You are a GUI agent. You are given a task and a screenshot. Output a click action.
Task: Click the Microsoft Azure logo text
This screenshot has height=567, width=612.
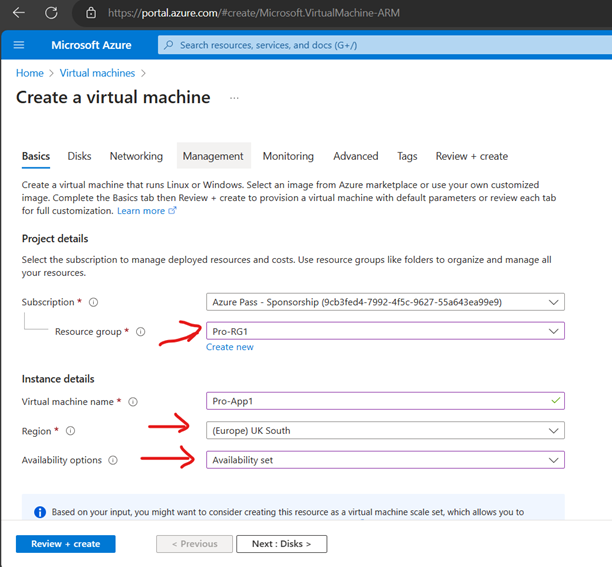click(x=91, y=45)
